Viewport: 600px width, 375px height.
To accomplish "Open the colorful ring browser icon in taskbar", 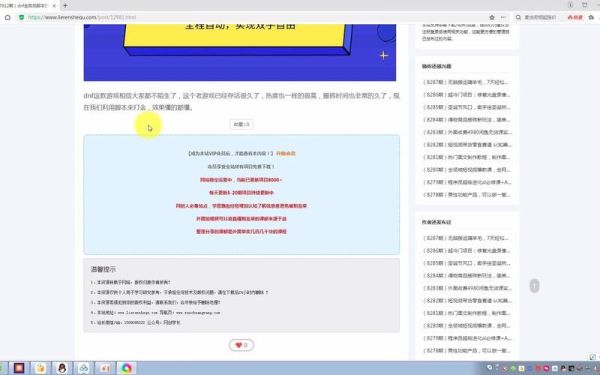I will [126, 368].
